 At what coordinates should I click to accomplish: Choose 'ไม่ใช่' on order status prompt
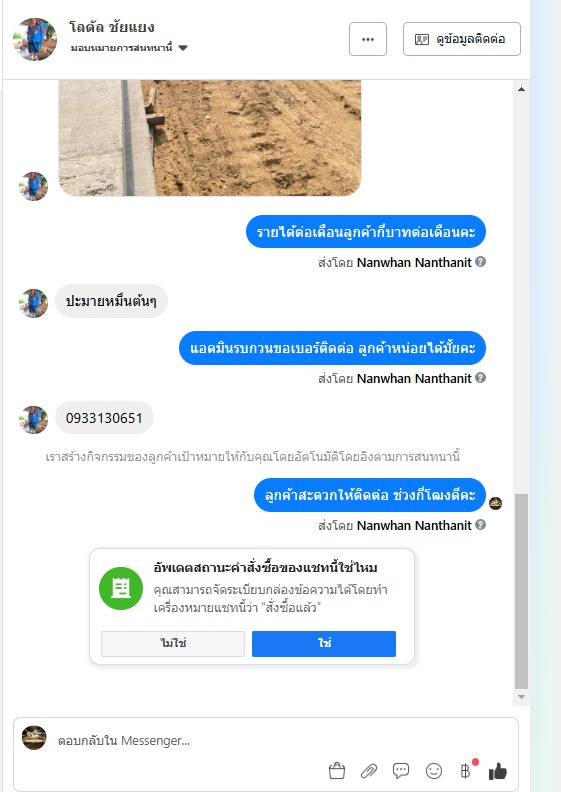click(173, 644)
